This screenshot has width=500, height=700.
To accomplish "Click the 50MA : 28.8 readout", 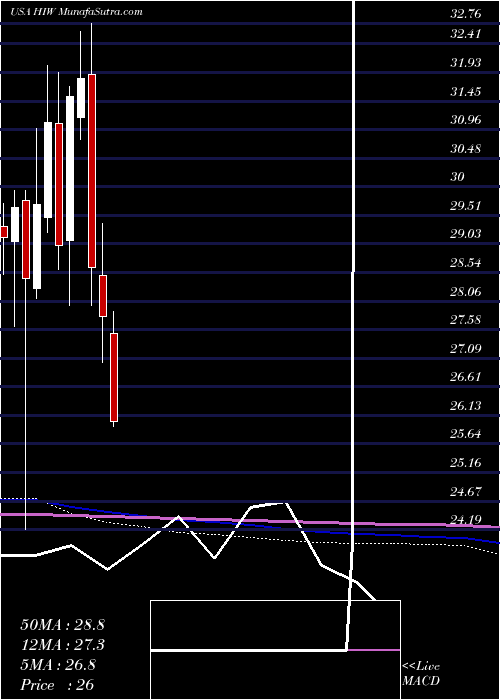I will (x=62, y=625).
